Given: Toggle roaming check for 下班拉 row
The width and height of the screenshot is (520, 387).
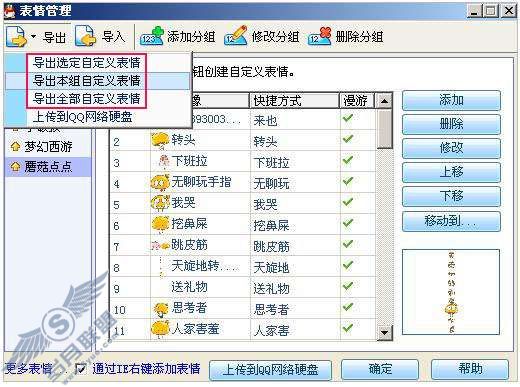Looking at the screenshot, I should (348, 160).
